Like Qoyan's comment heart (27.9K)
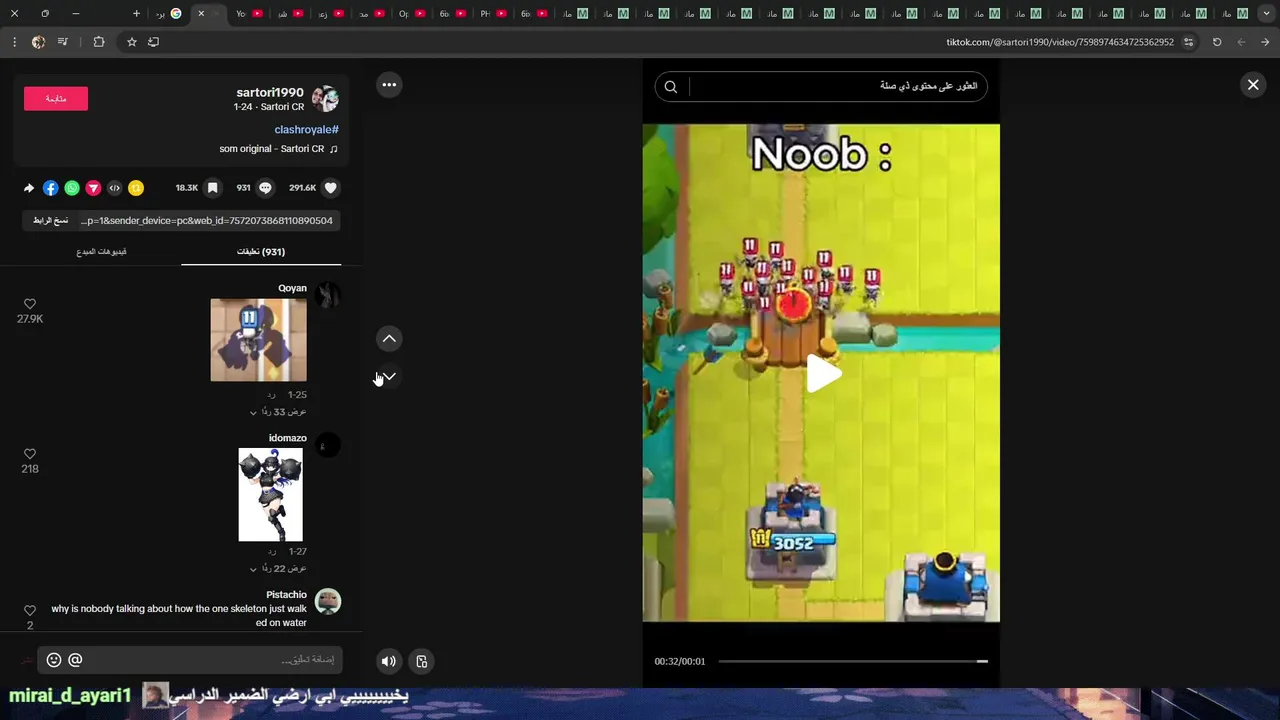 30,304
